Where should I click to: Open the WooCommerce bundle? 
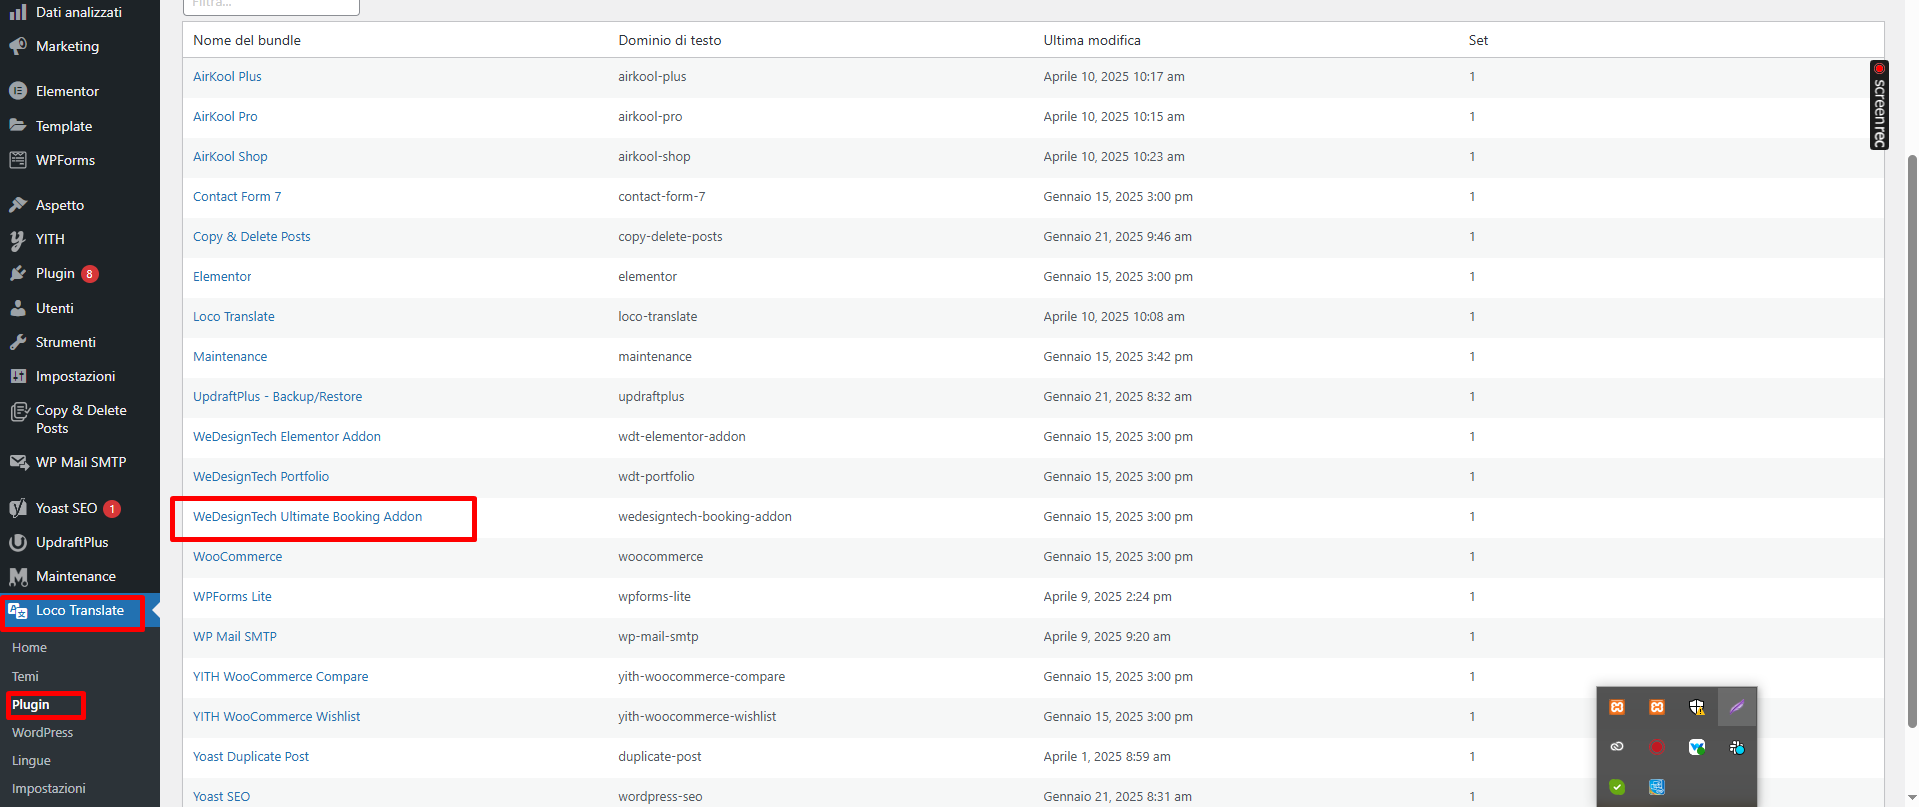click(x=238, y=557)
